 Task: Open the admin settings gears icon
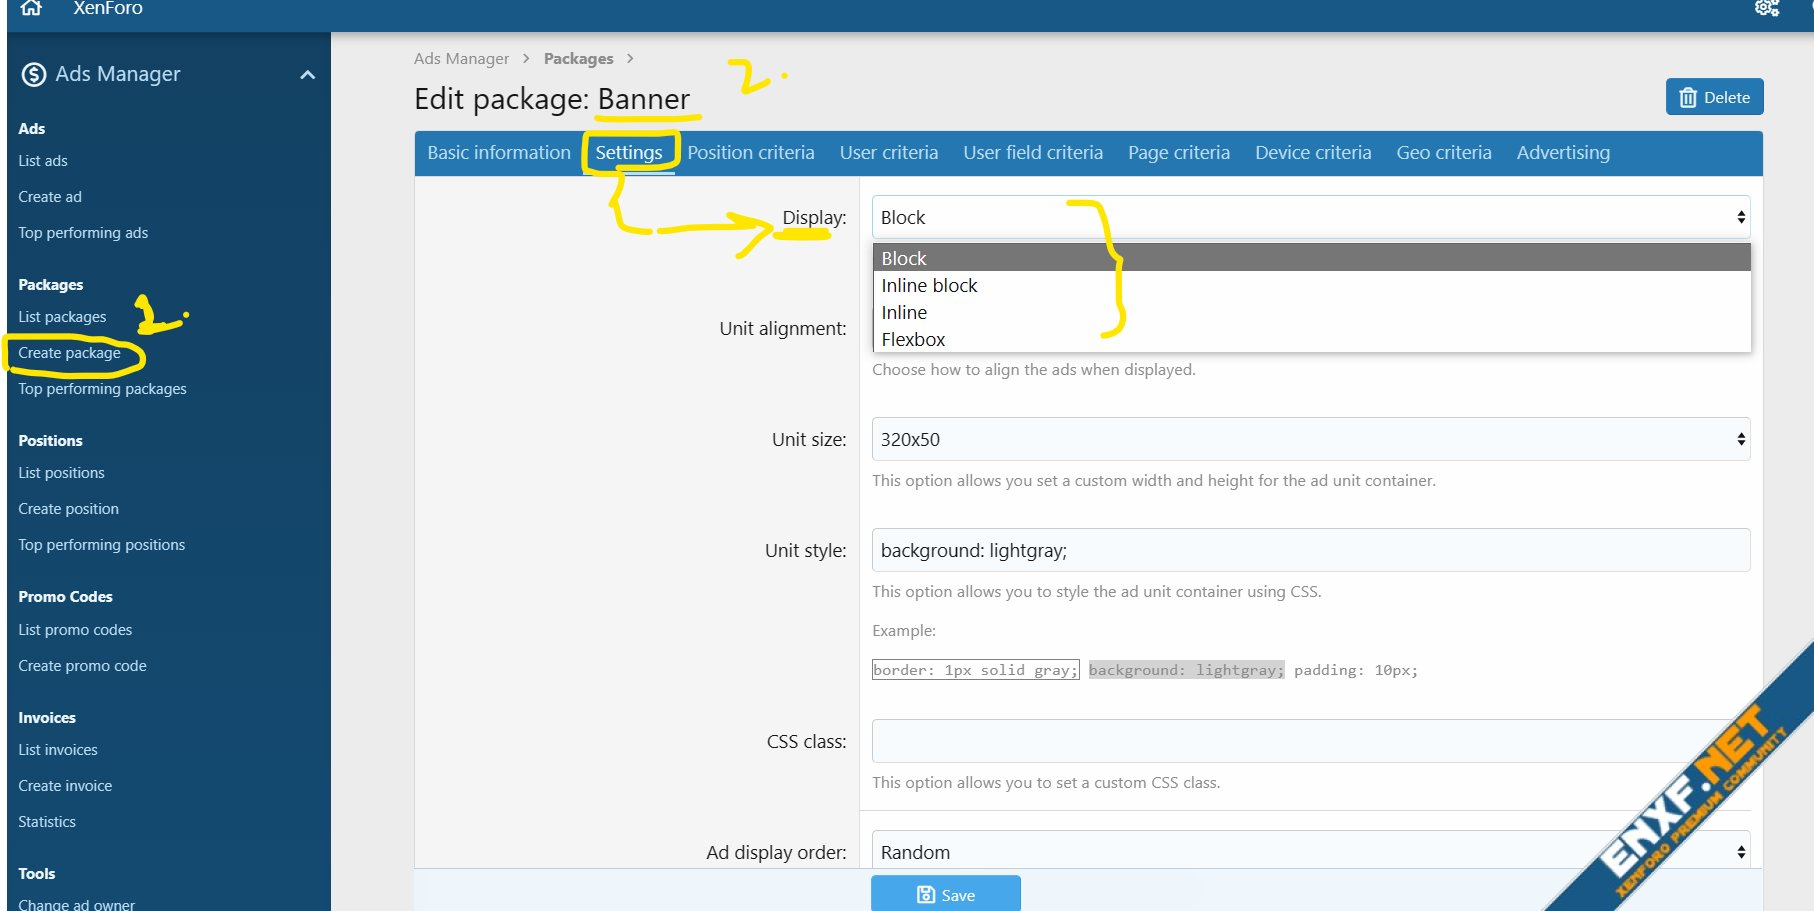point(1766,8)
